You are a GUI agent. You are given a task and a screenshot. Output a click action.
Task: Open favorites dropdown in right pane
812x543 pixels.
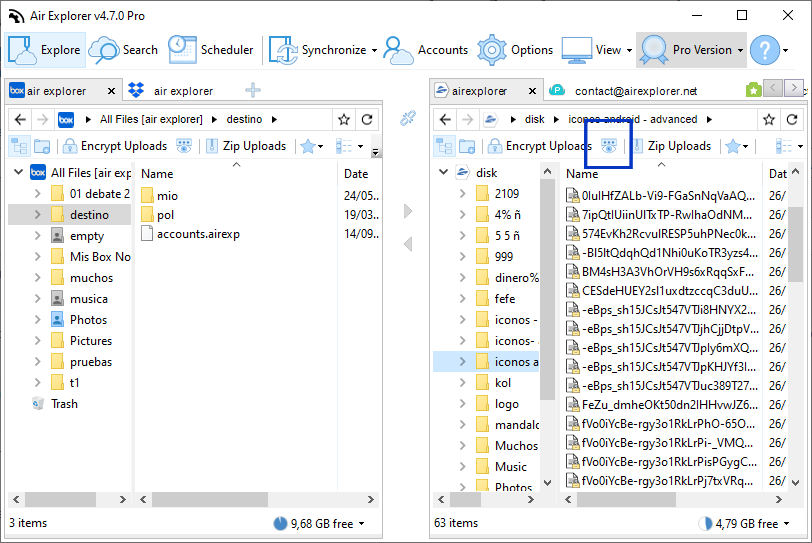click(737, 146)
